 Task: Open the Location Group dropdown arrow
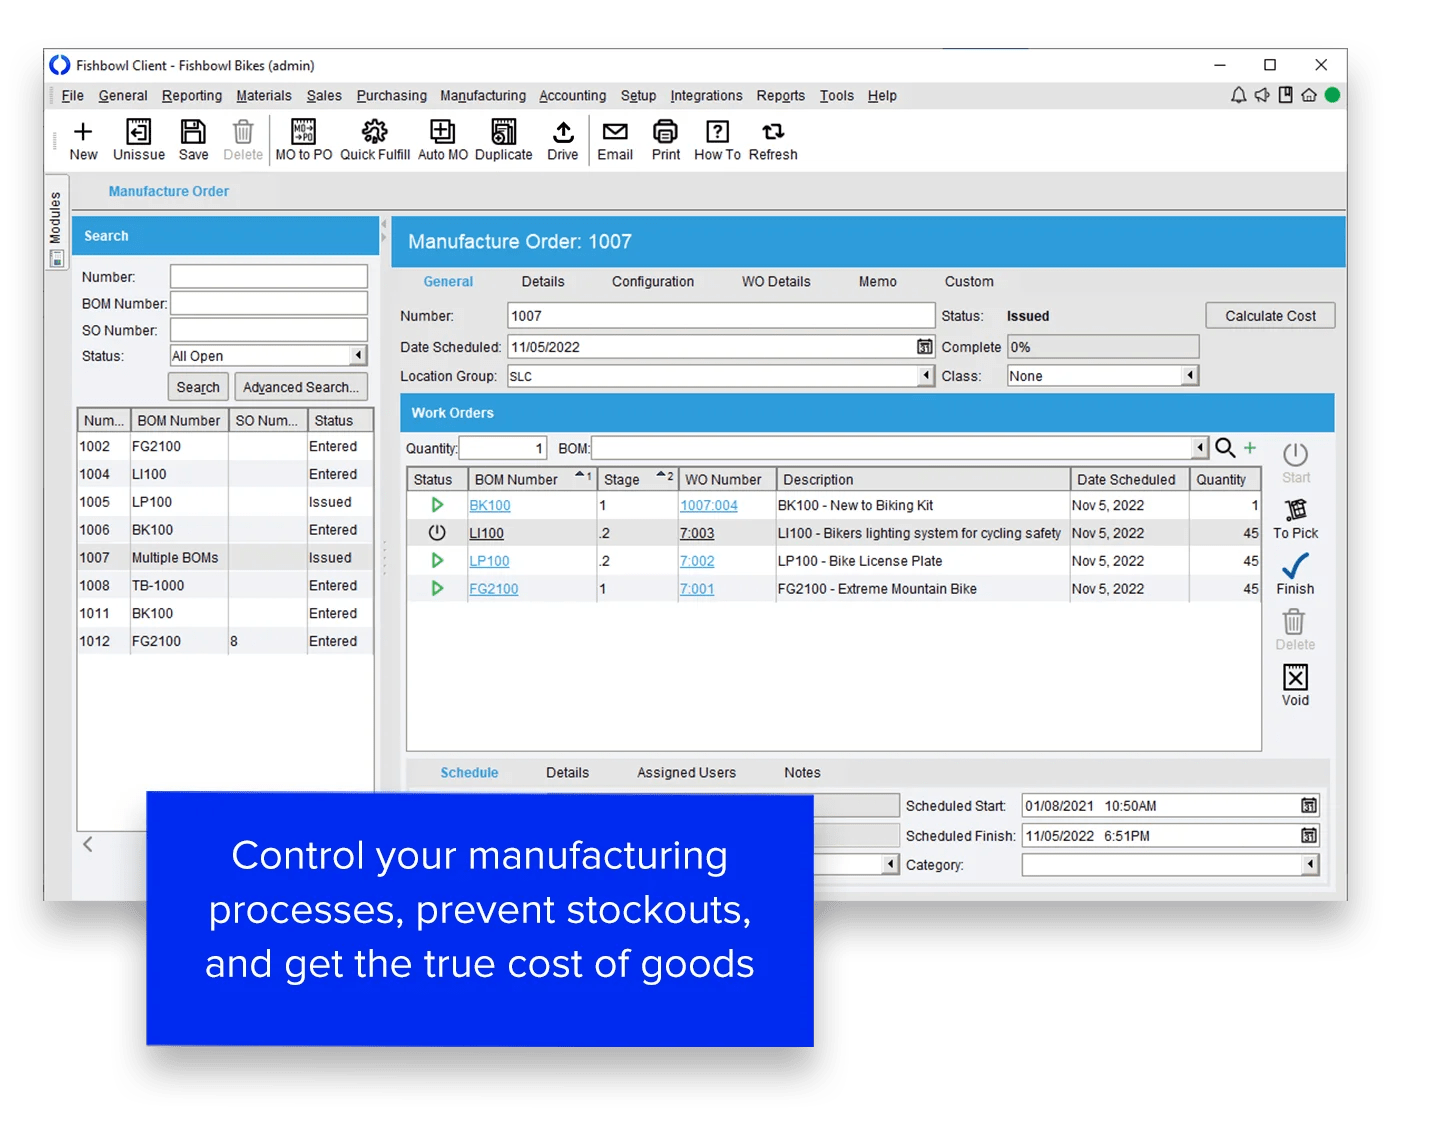point(925,376)
